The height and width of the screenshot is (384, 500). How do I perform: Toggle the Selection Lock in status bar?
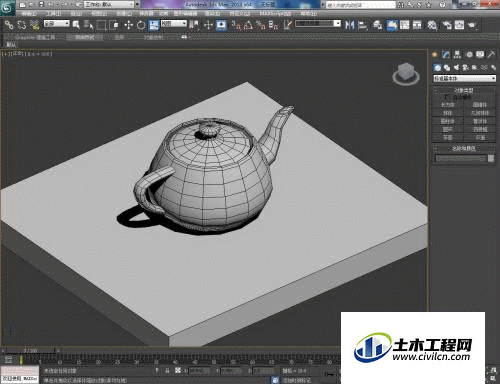click(x=167, y=370)
